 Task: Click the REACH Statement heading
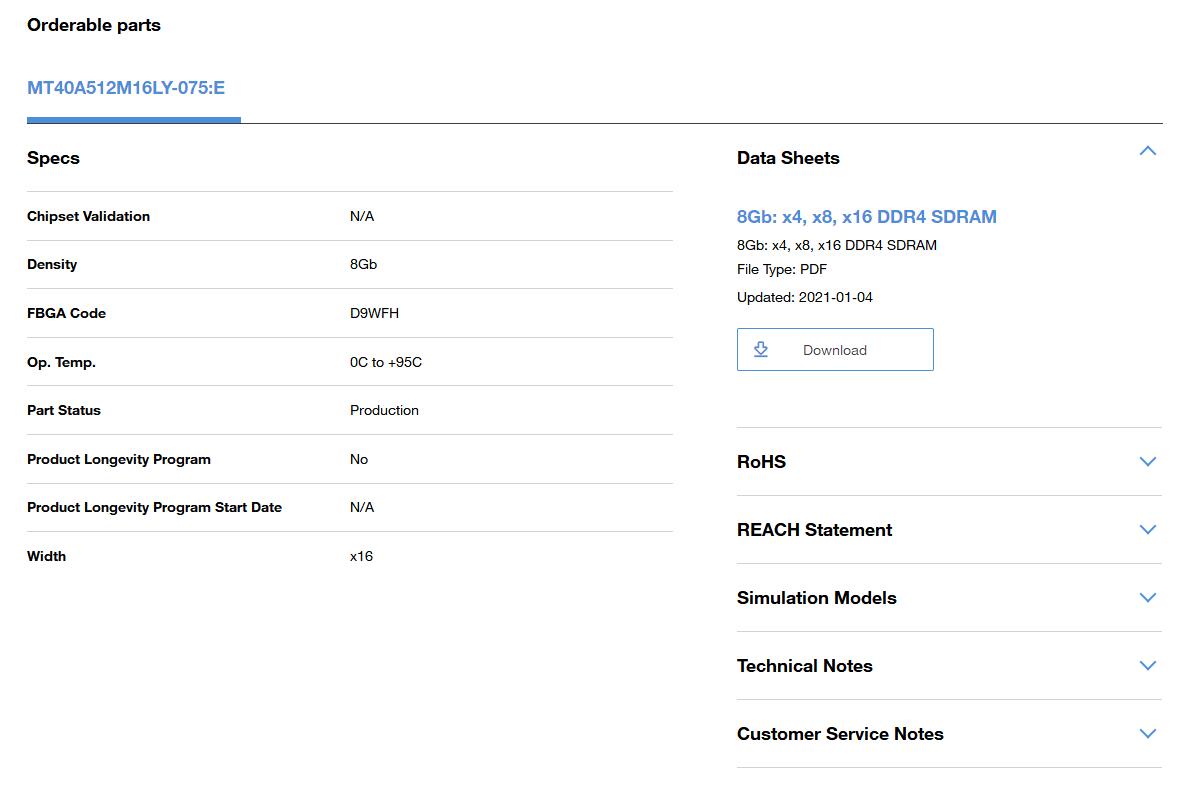pyautogui.click(x=814, y=530)
